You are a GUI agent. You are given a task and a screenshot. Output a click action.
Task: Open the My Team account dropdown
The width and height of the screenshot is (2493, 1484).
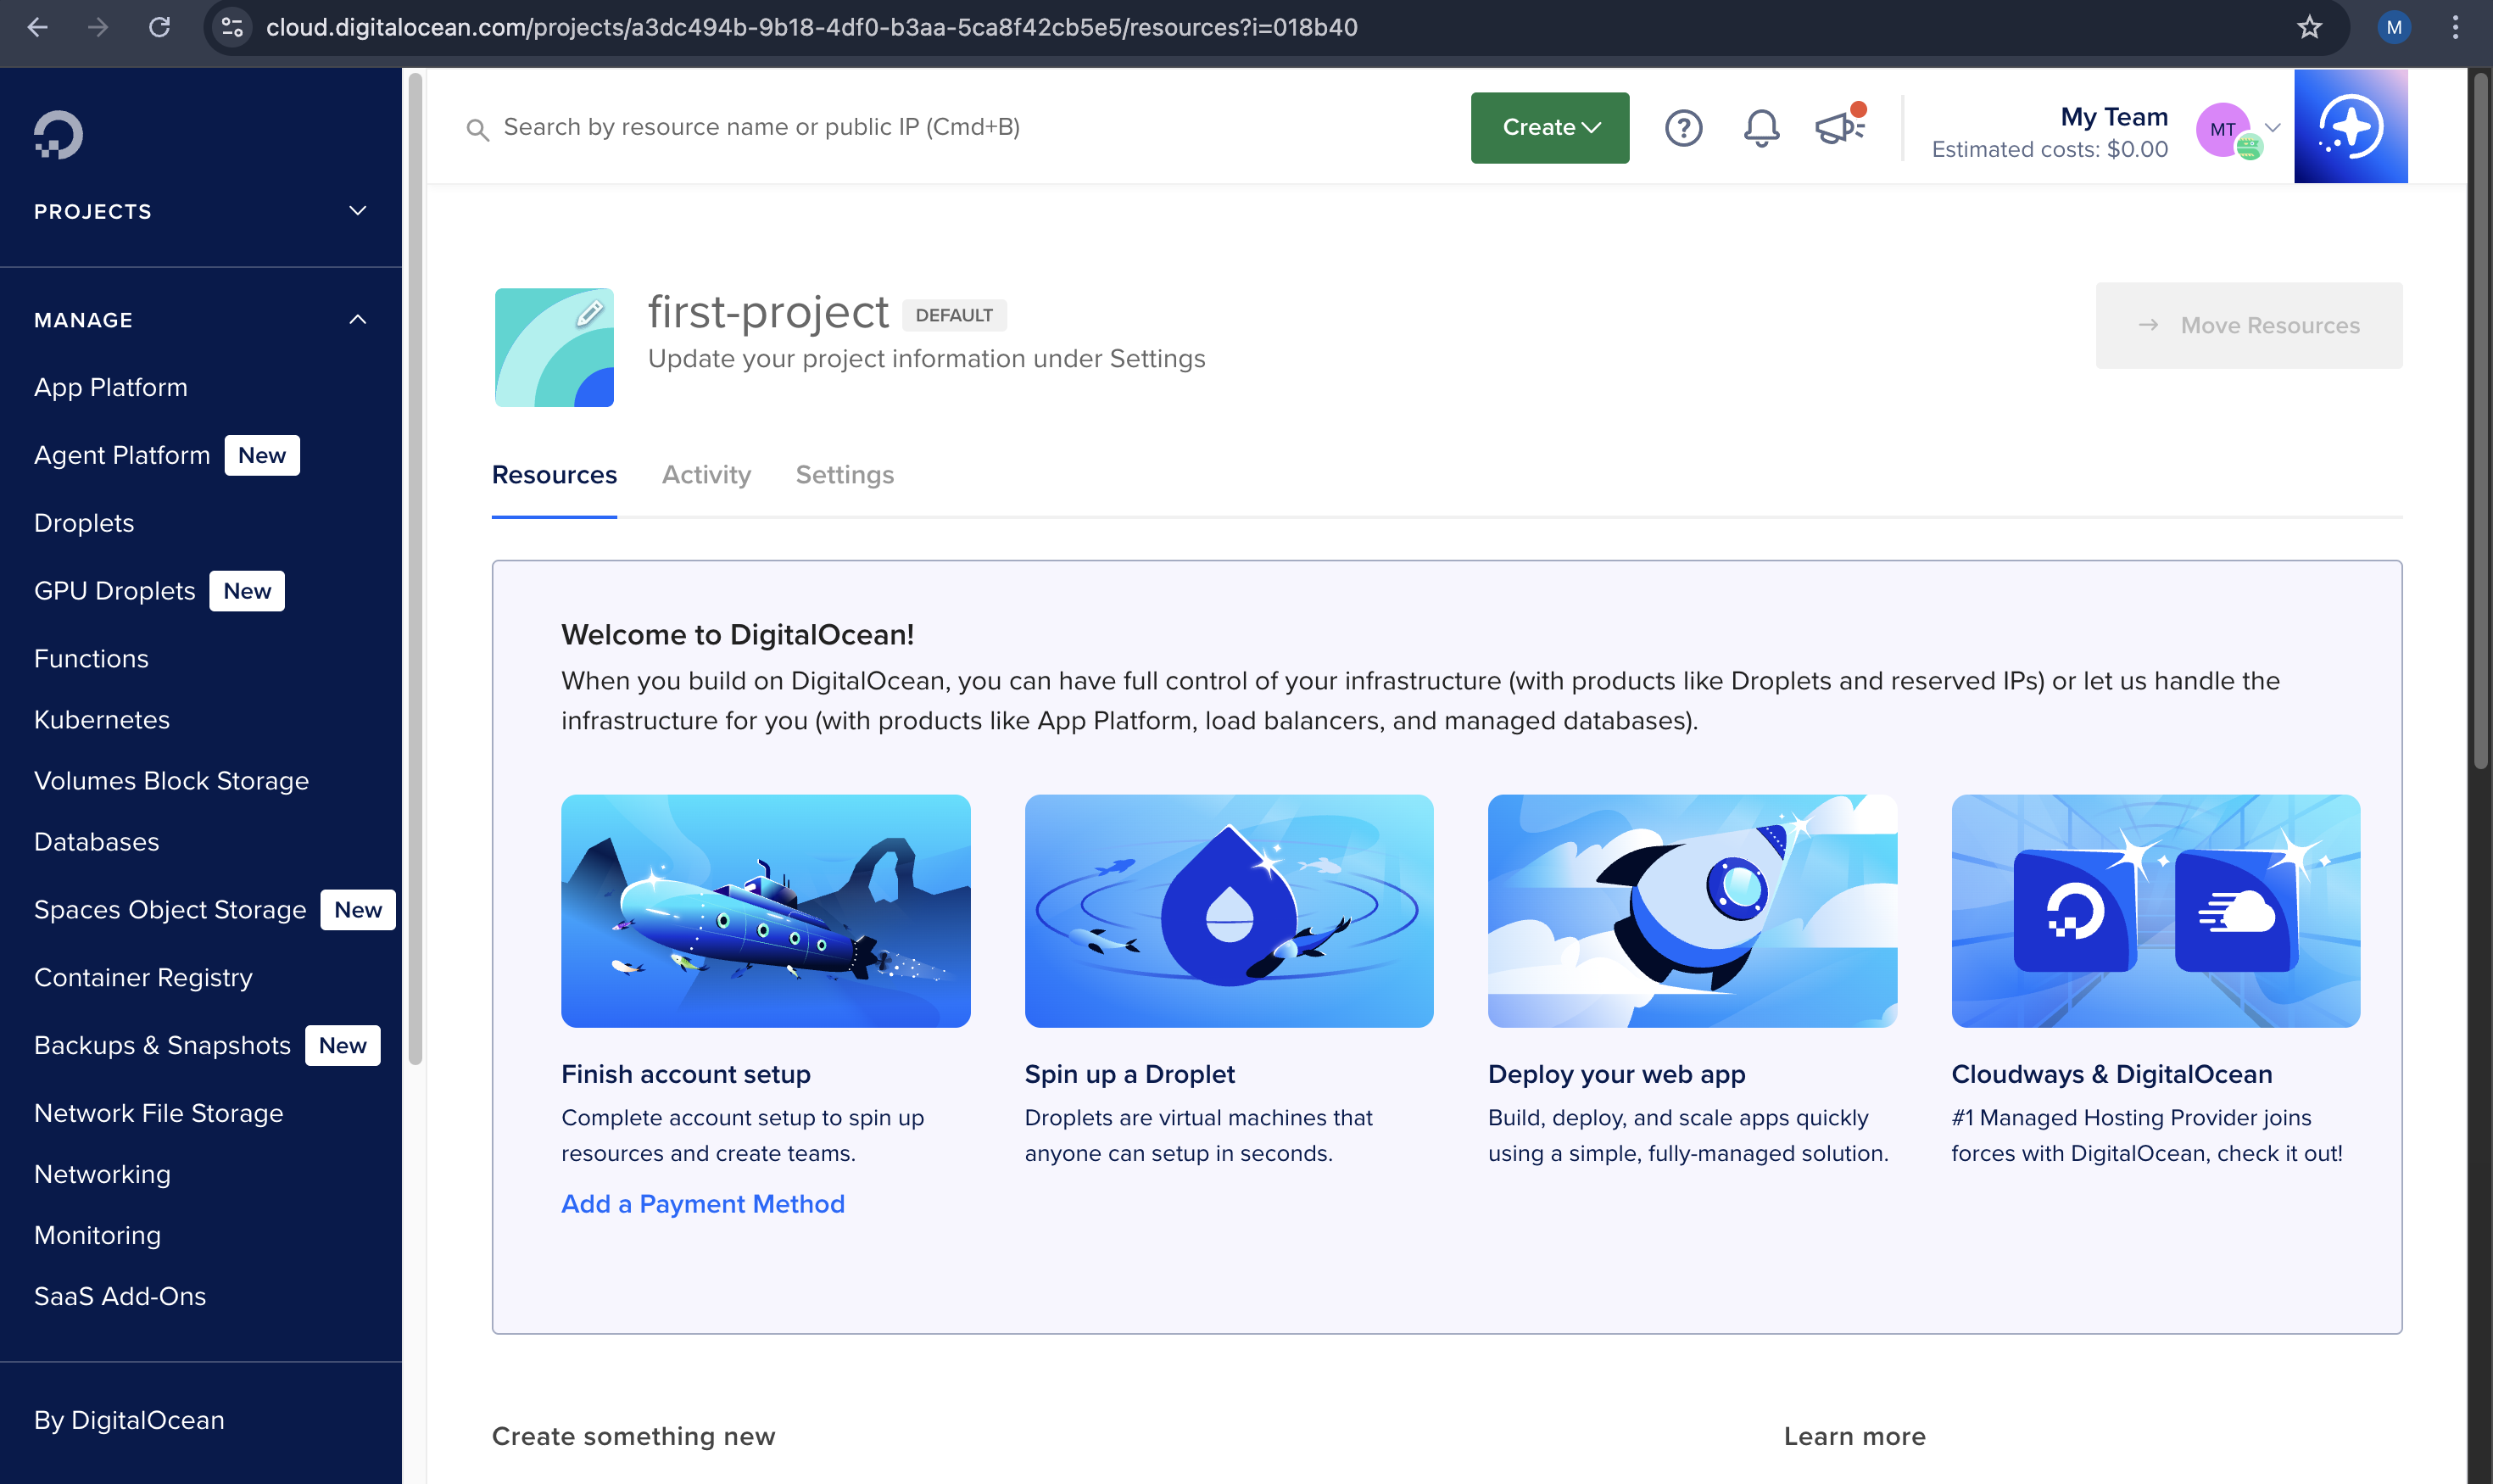point(2271,128)
